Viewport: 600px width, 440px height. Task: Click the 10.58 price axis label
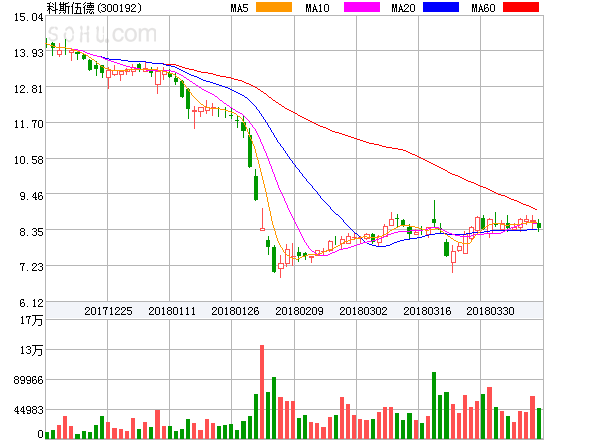29,160
